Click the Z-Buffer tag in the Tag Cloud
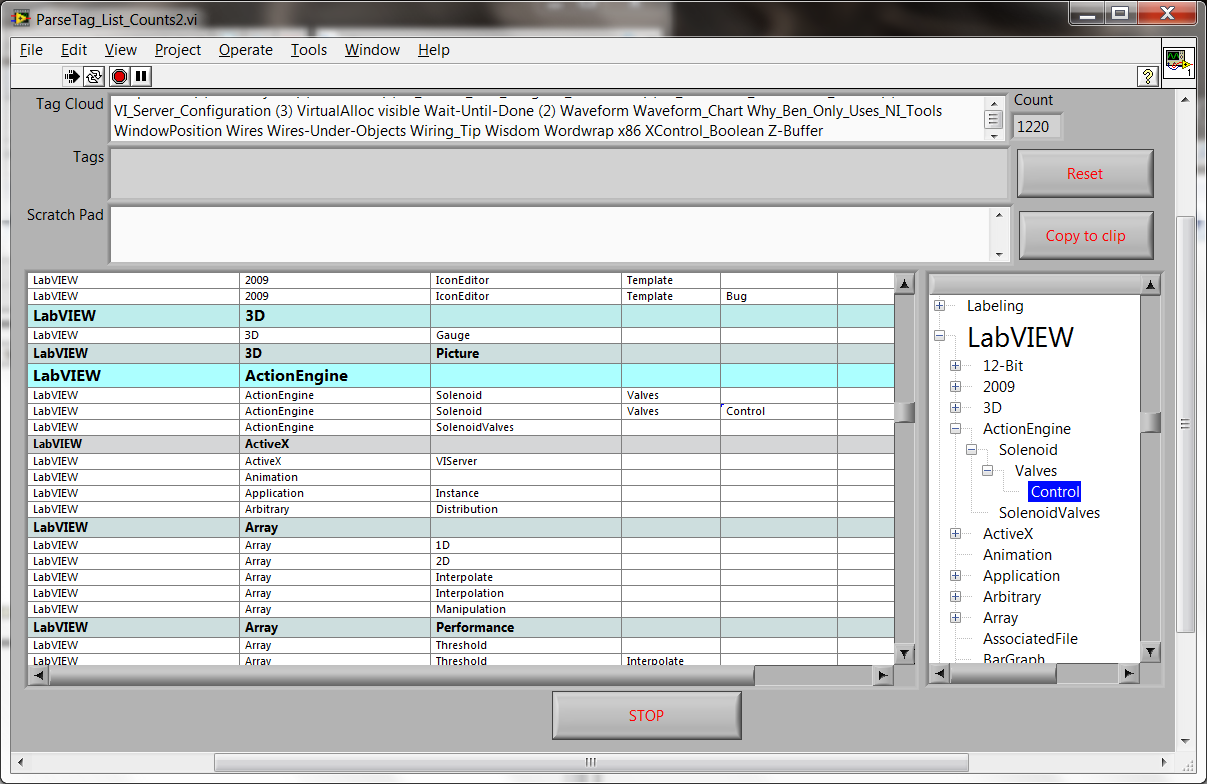This screenshot has width=1207, height=784. [x=796, y=131]
